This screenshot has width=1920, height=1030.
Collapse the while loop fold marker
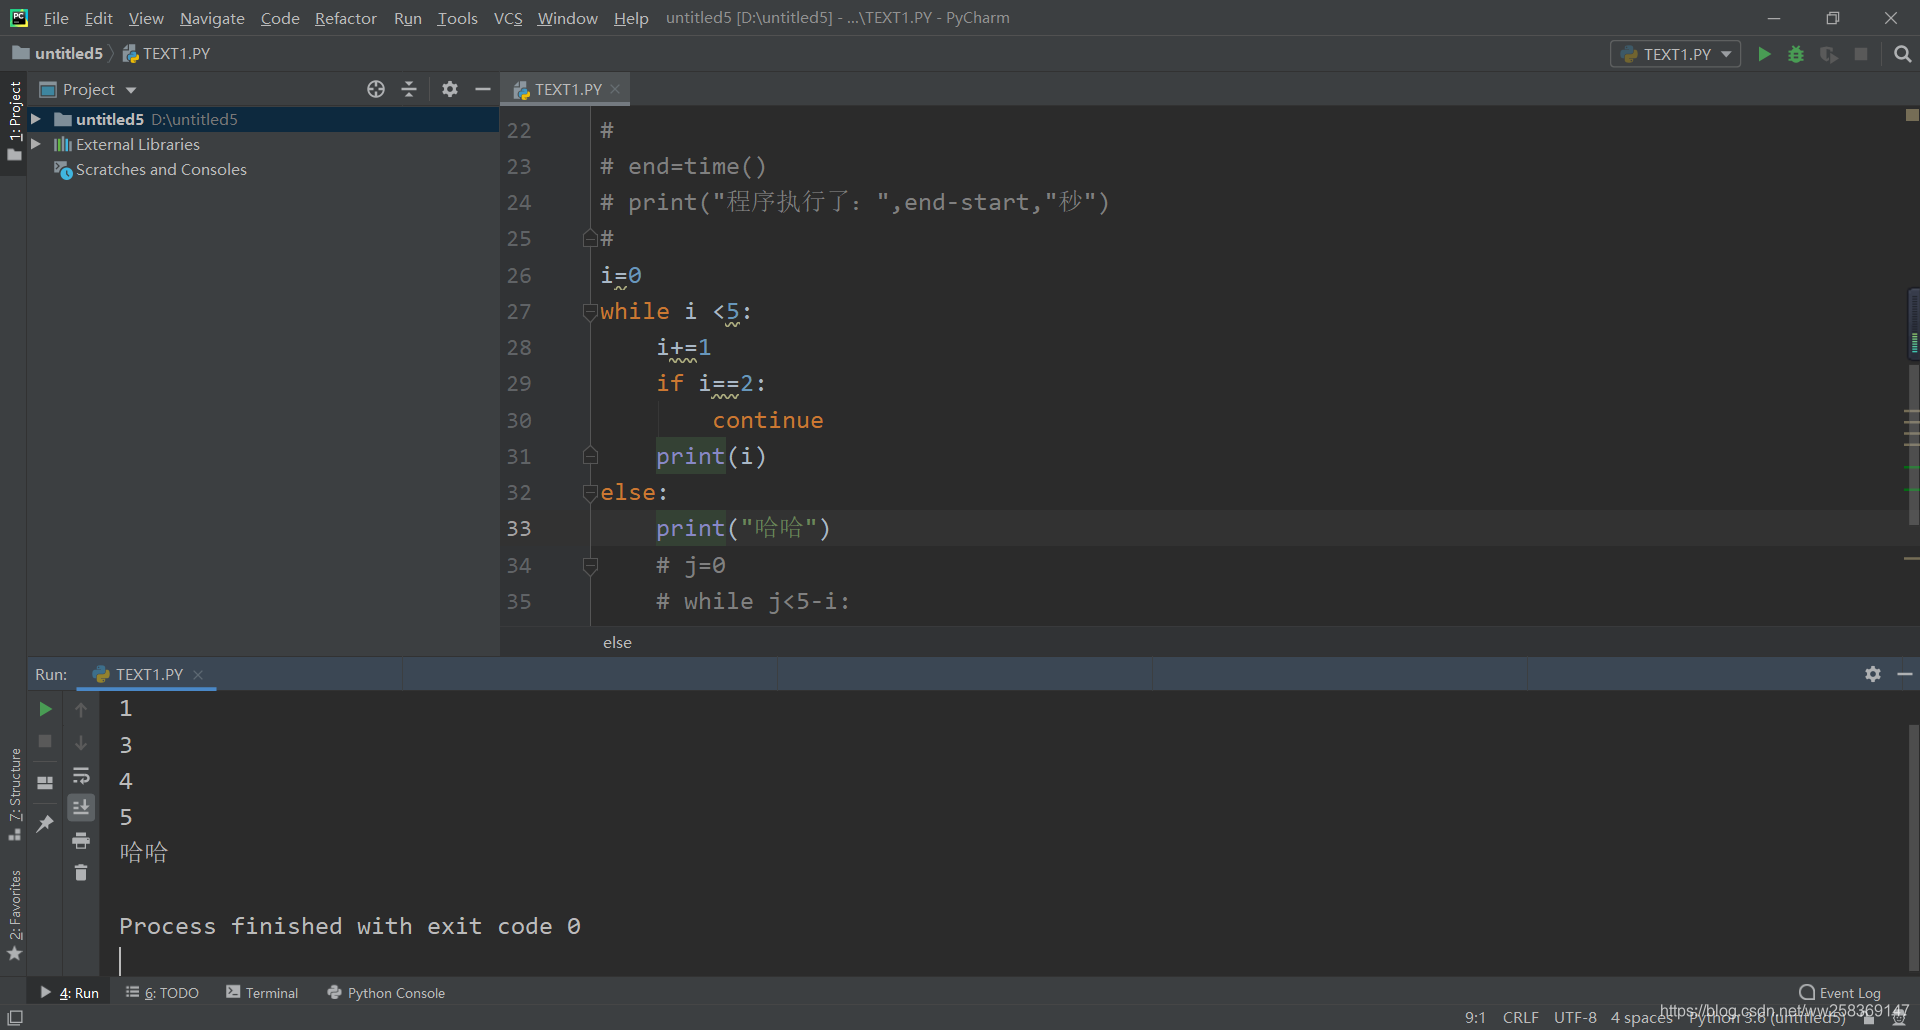(590, 312)
